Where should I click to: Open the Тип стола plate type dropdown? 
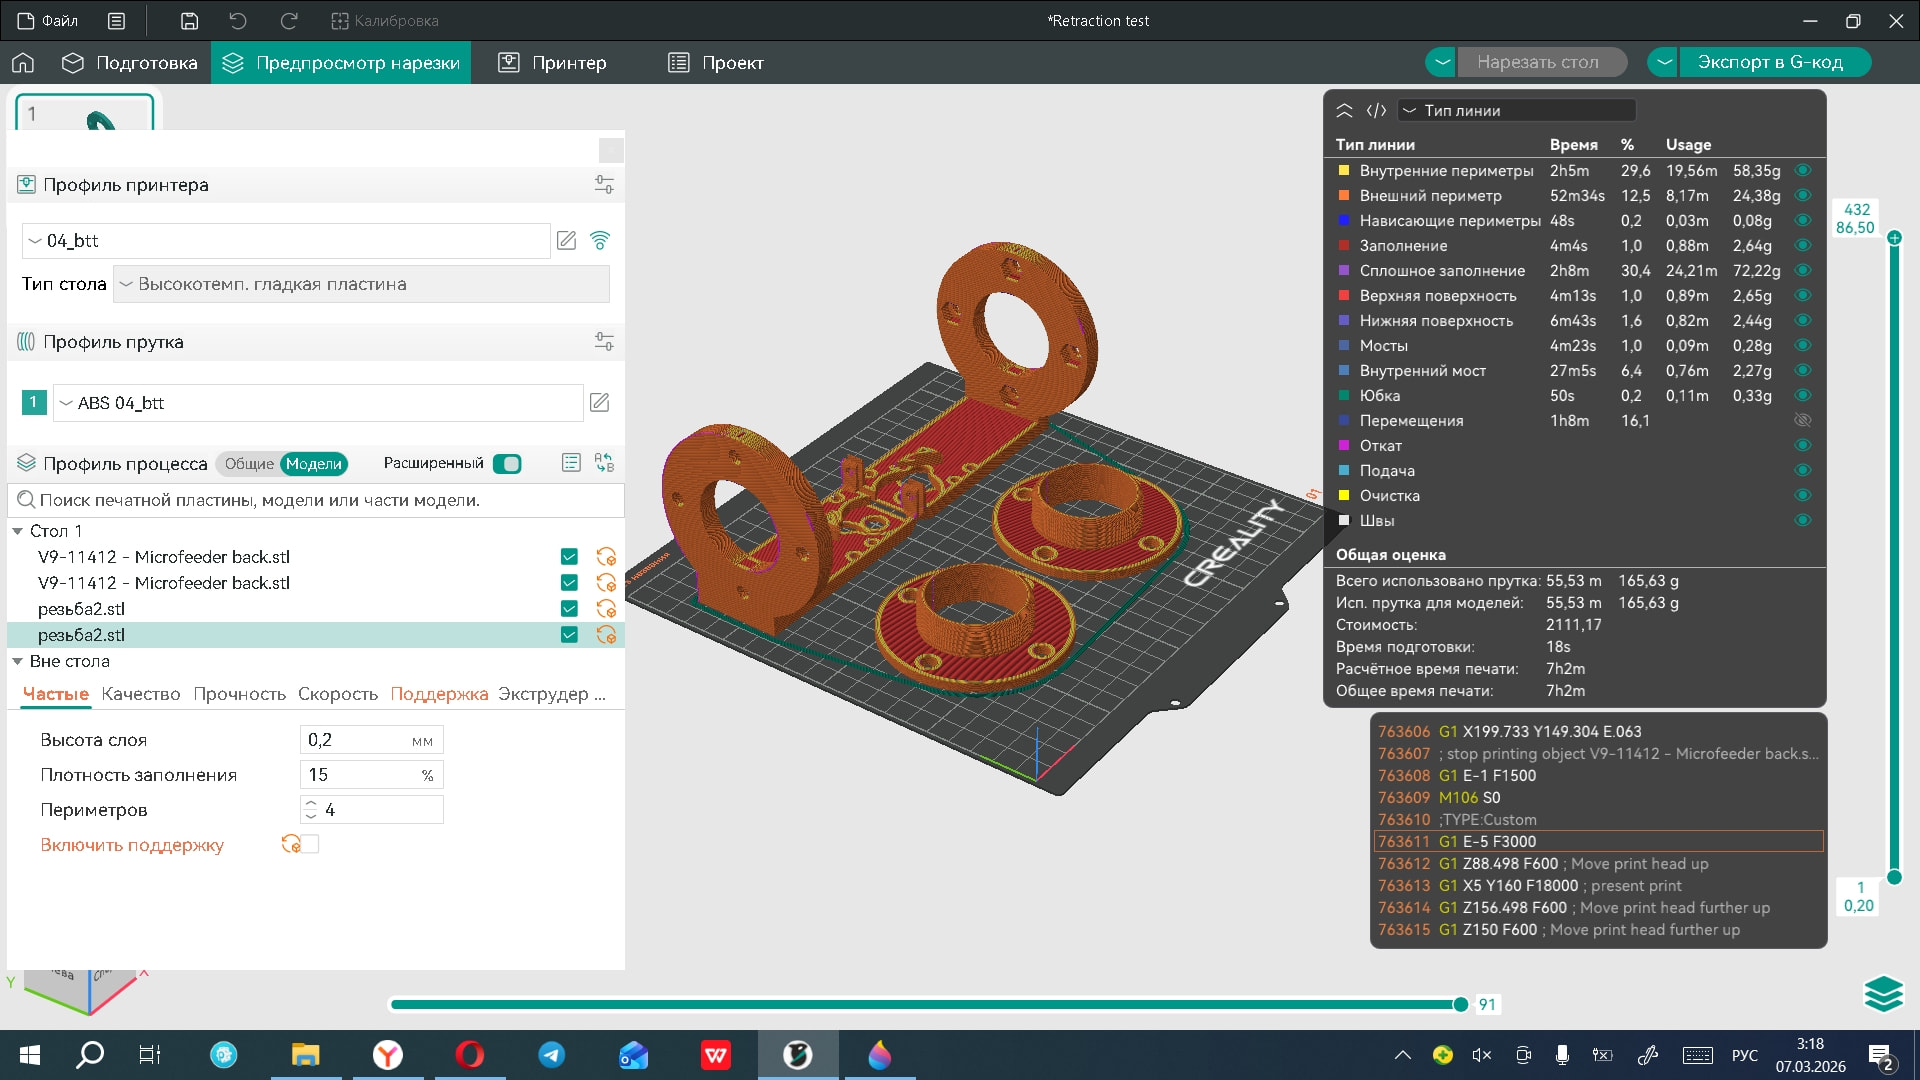(361, 284)
